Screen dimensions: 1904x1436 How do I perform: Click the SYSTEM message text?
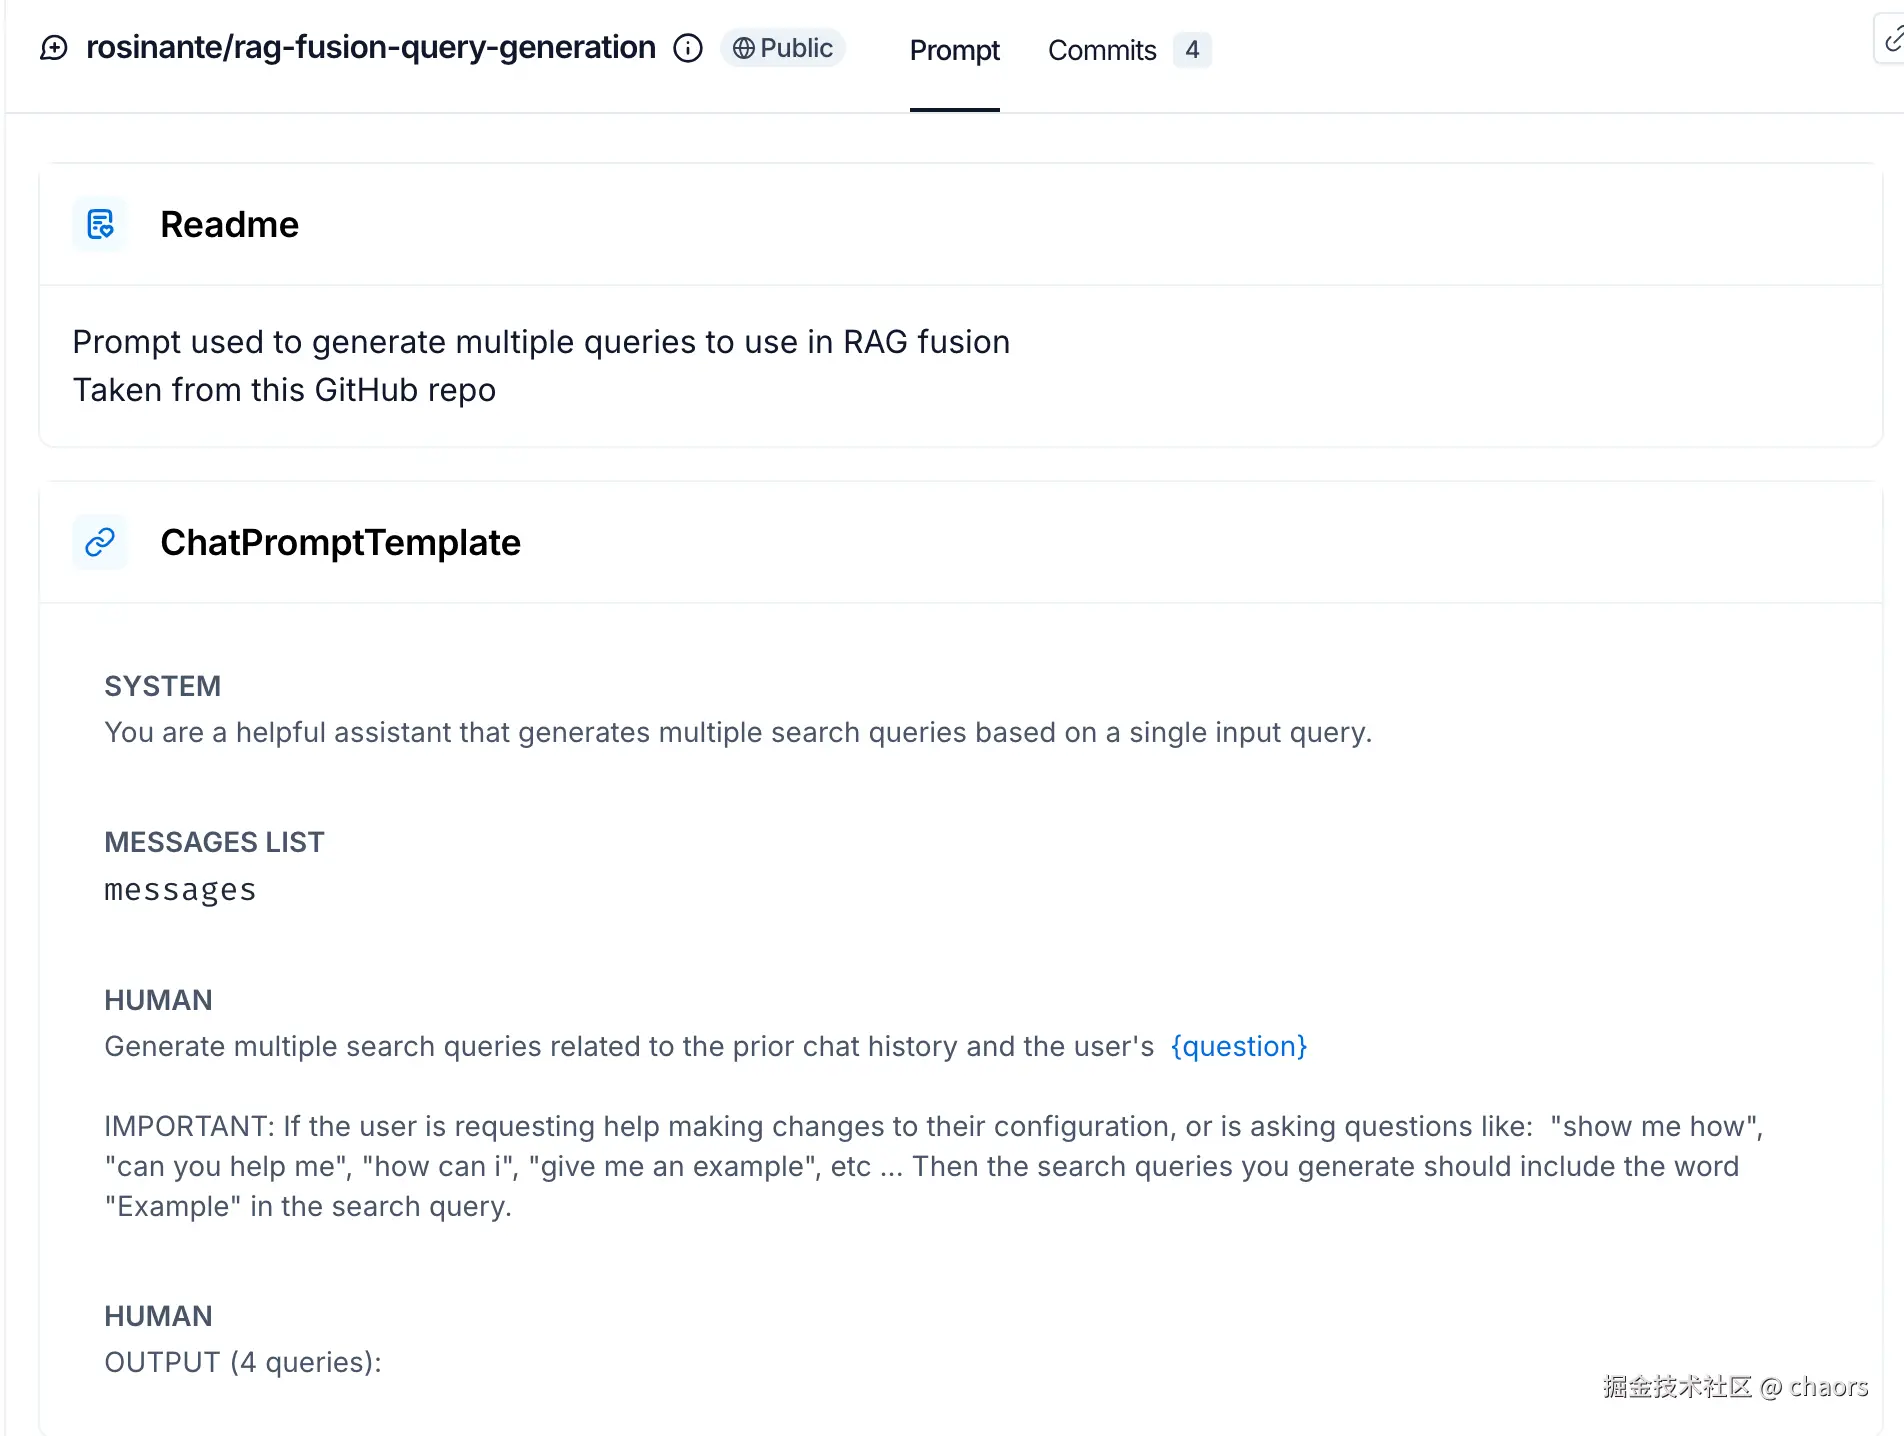[x=738, y=732]
